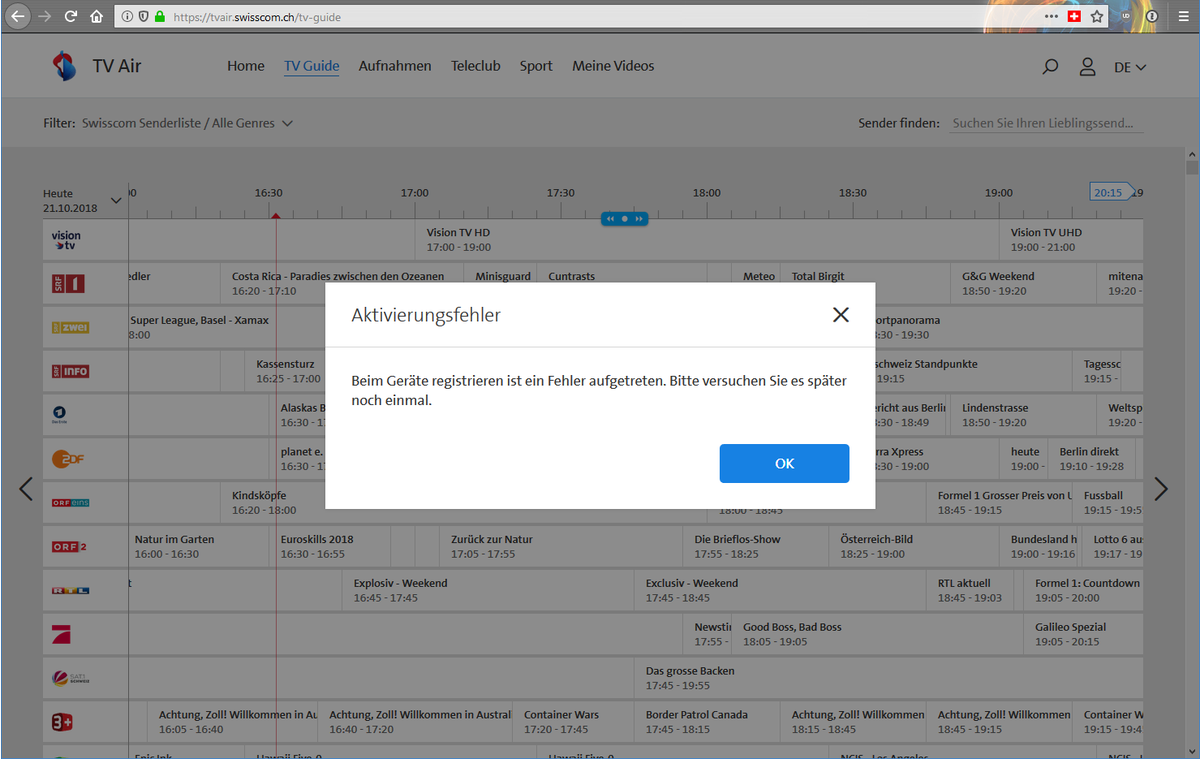
Task: Select the ORF 2 channel logo
Action: [x=70, y=546]
